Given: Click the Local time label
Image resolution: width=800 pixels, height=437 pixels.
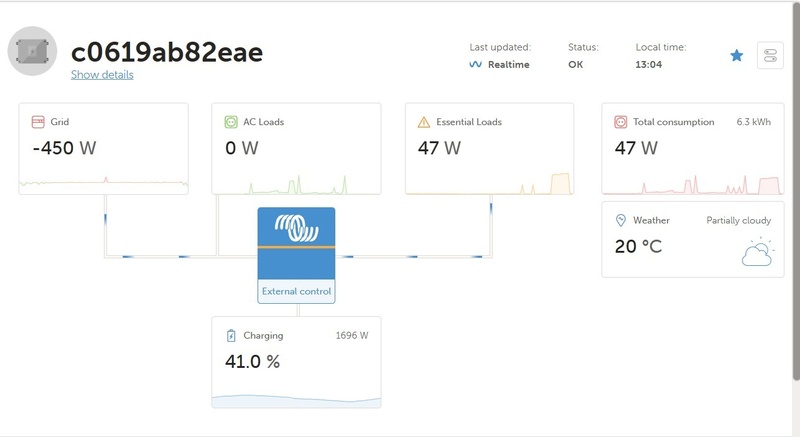Looking at the screenshot, I should [x=661, y=47].
